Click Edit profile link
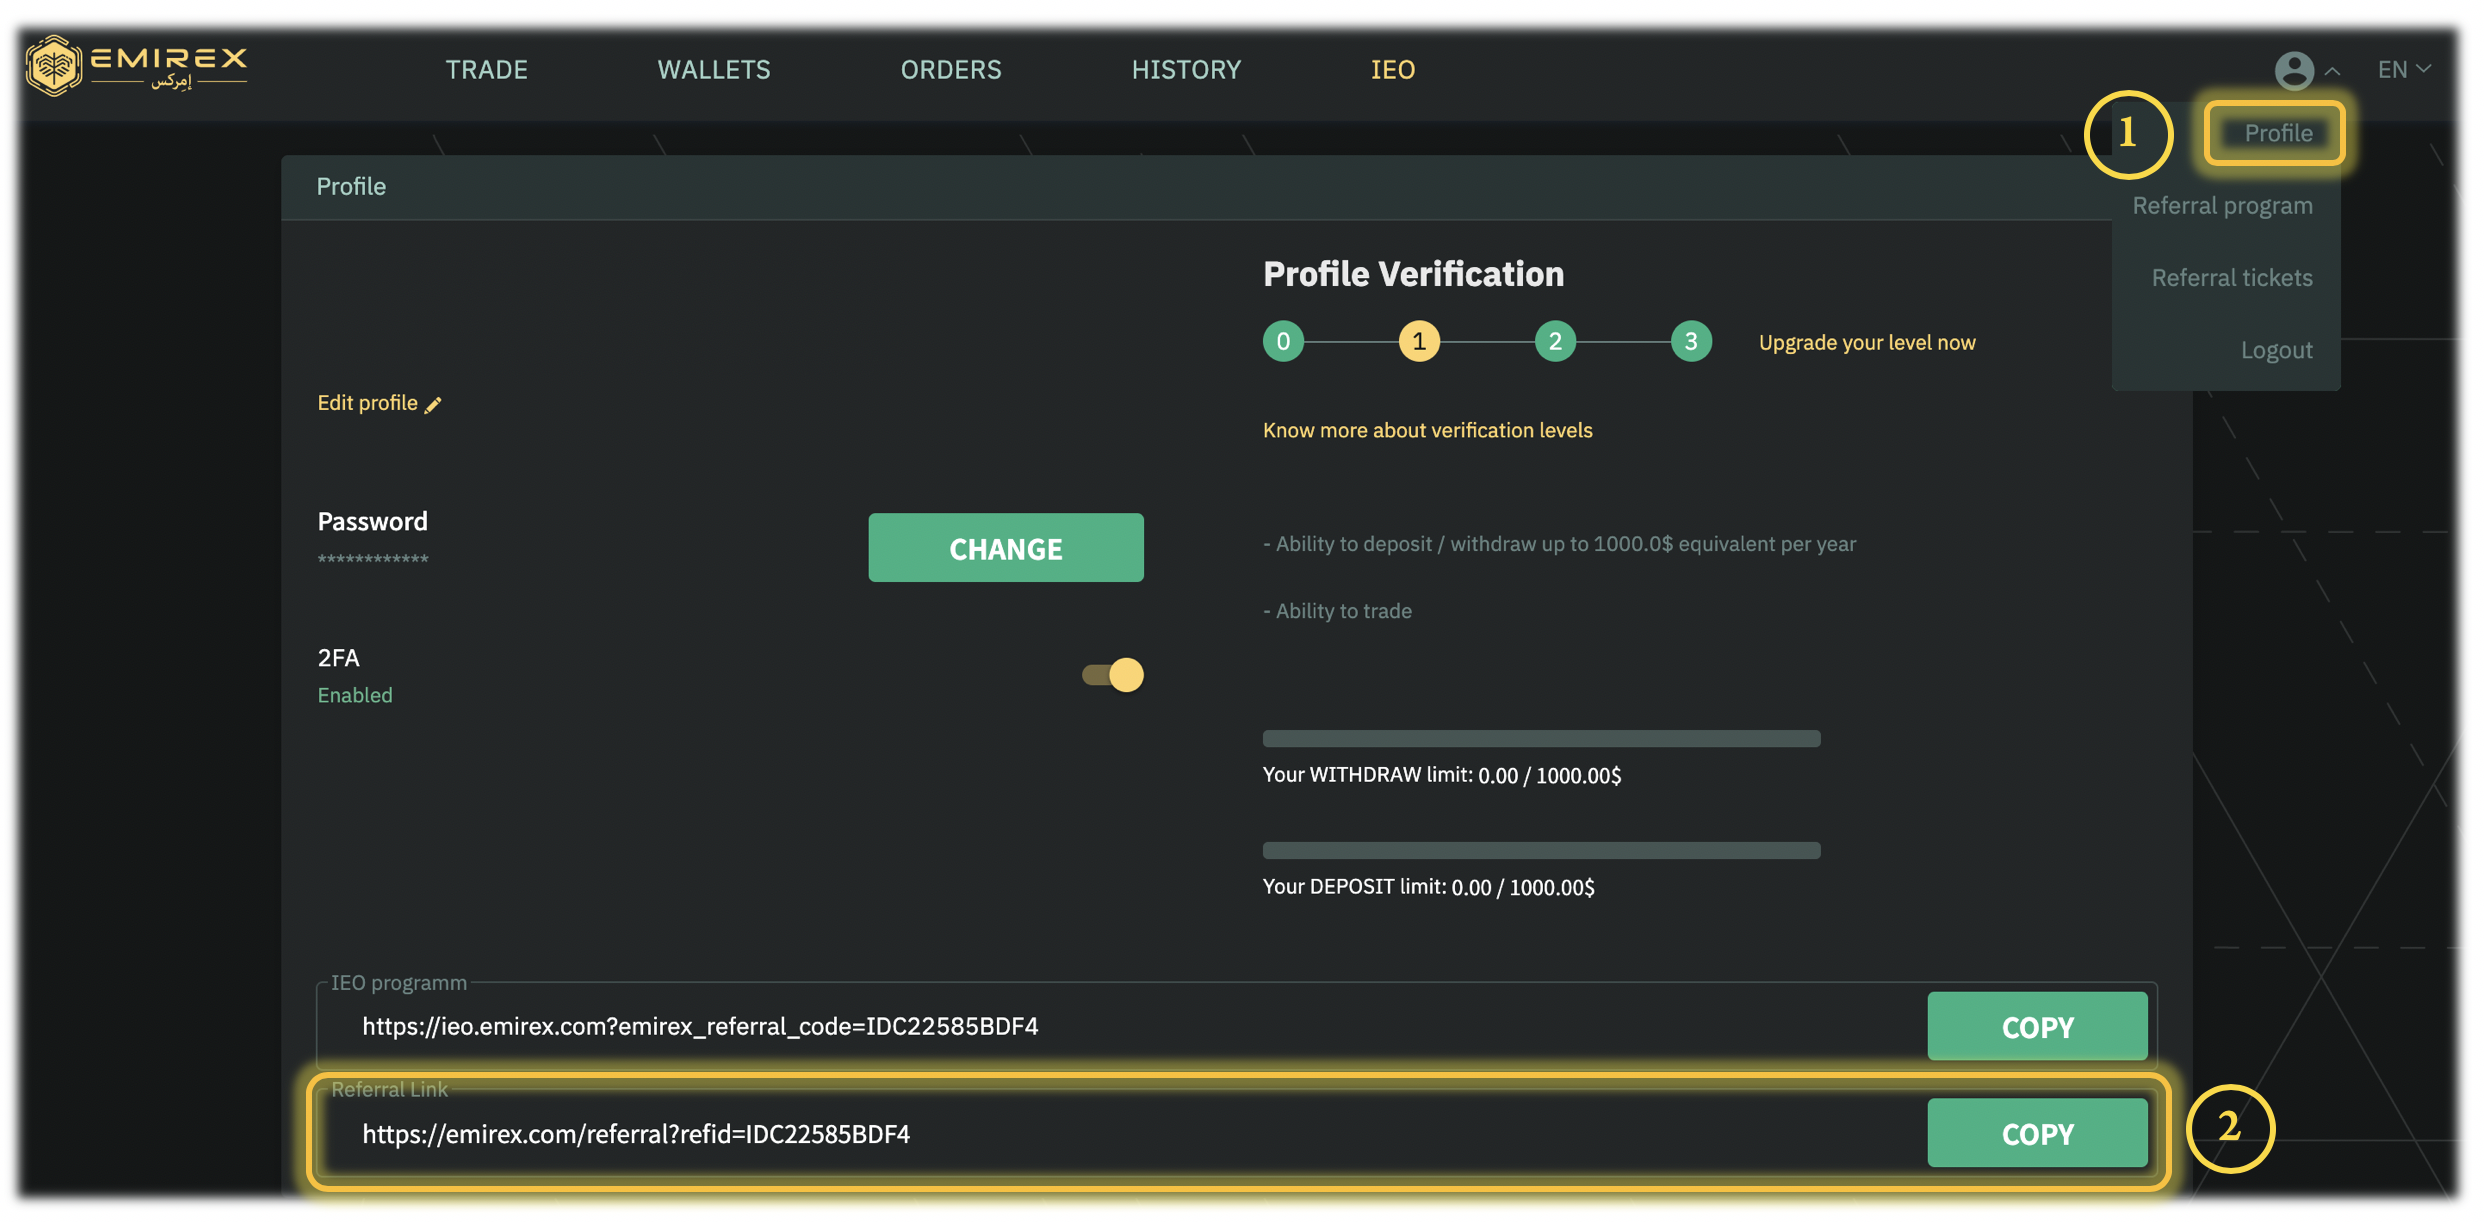This screenshot has height=1222, width=2484. [367, 403]
